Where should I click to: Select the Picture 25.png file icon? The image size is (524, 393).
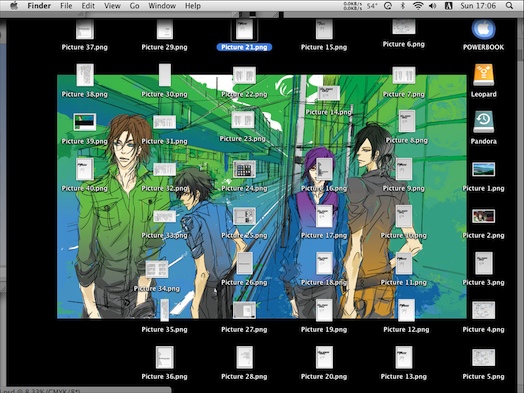point(244,216)
